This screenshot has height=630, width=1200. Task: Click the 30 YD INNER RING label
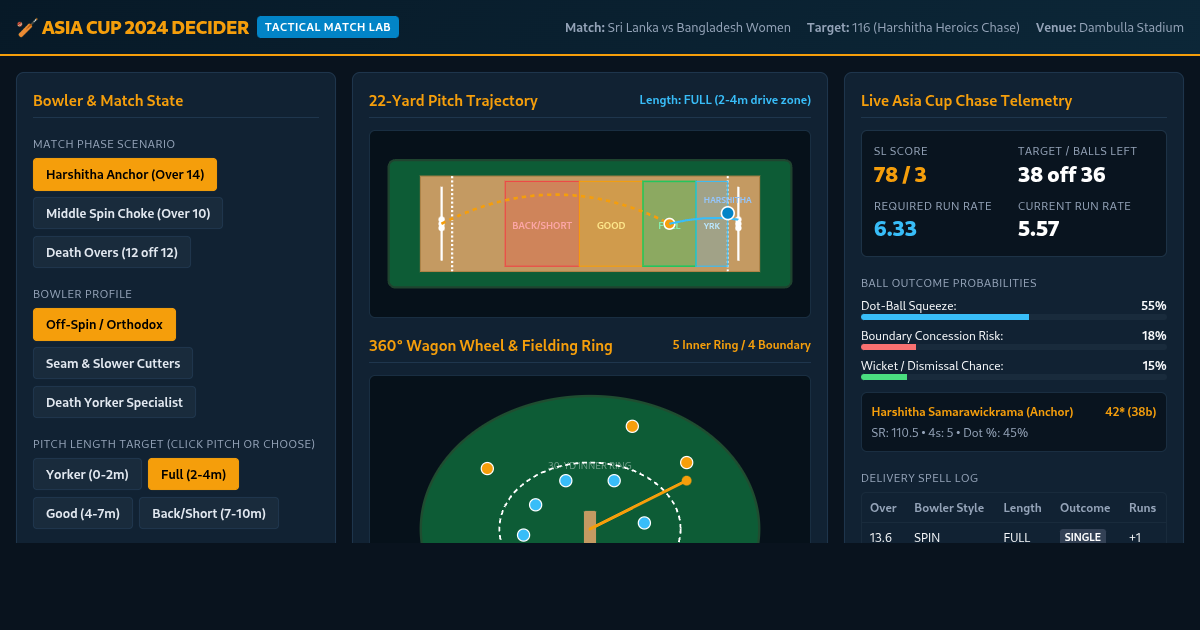[590, 466]
